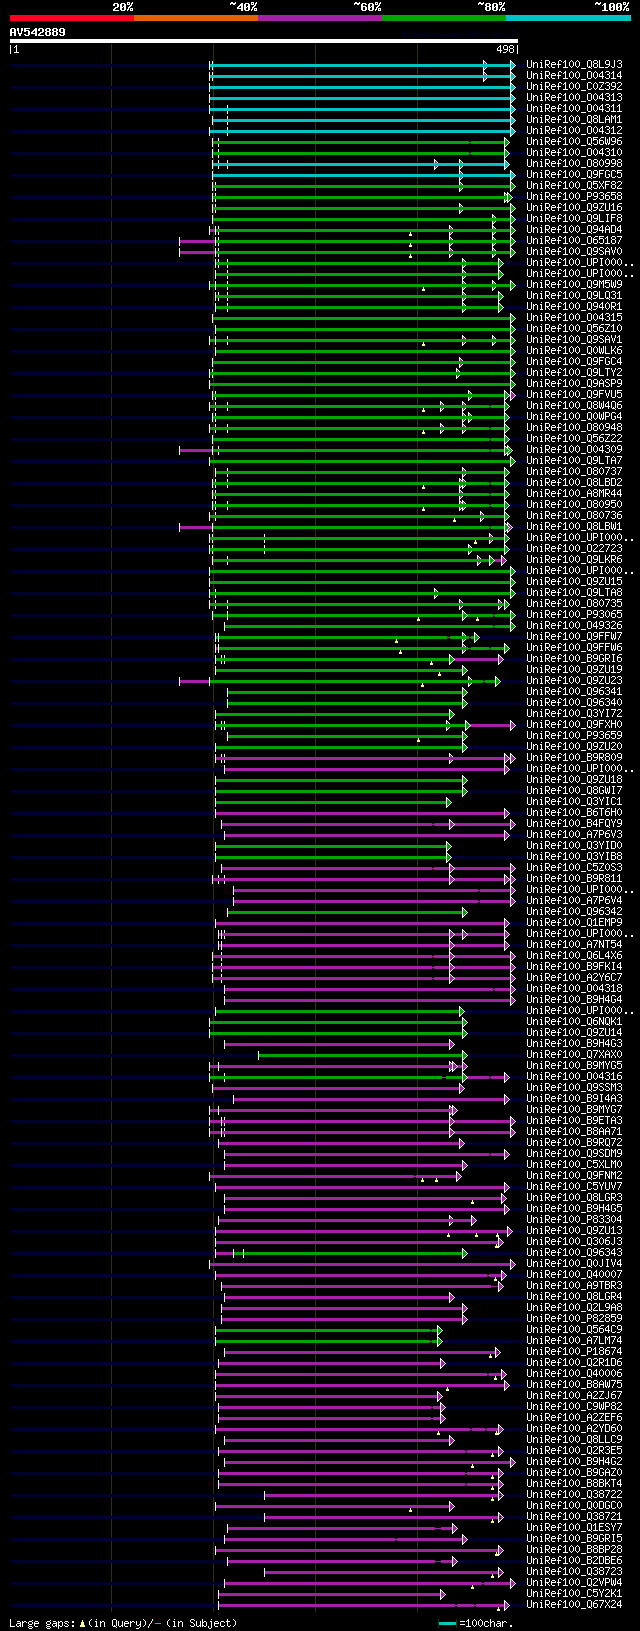Click the red 20% identity legend segment
Viewport: 640px width, 1631px height.
click(x=72, y=18)
